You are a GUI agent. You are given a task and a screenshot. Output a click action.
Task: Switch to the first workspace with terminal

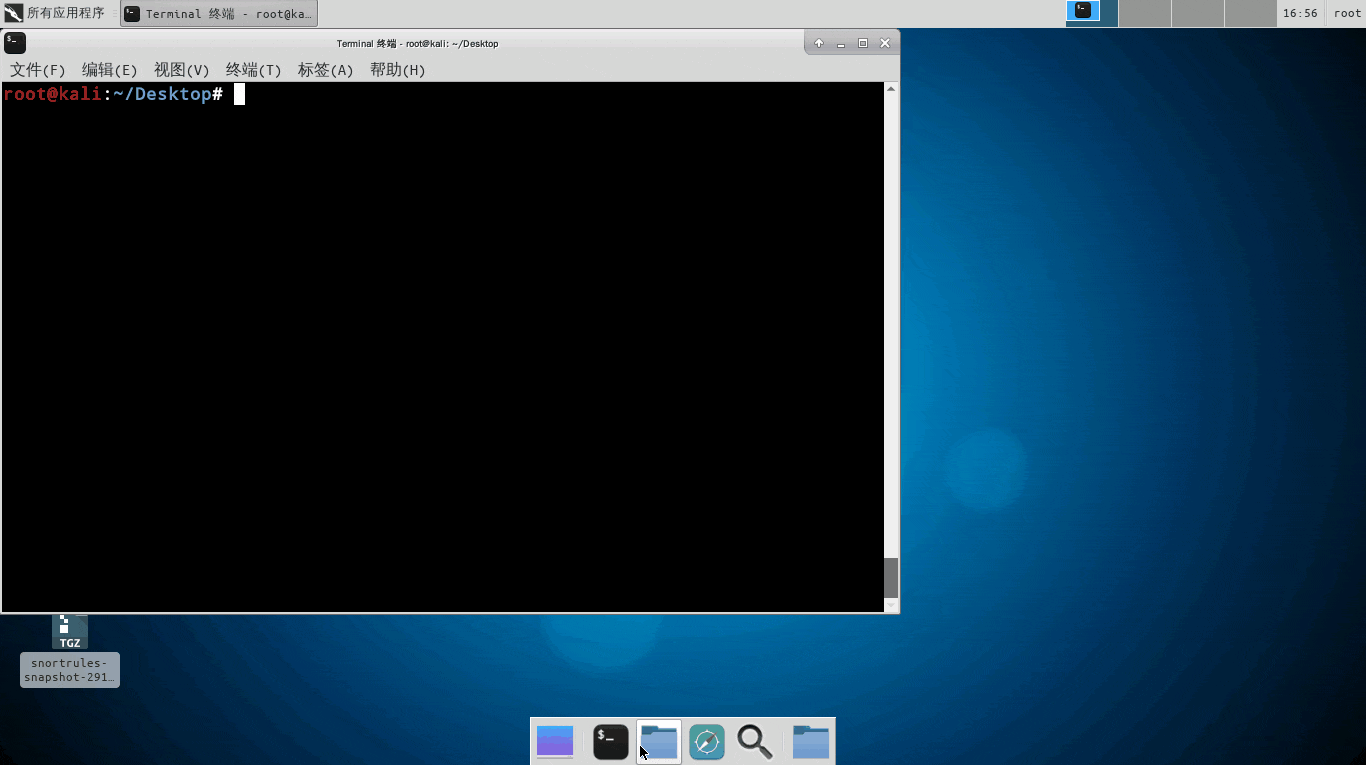click(x=1091, y=13)
